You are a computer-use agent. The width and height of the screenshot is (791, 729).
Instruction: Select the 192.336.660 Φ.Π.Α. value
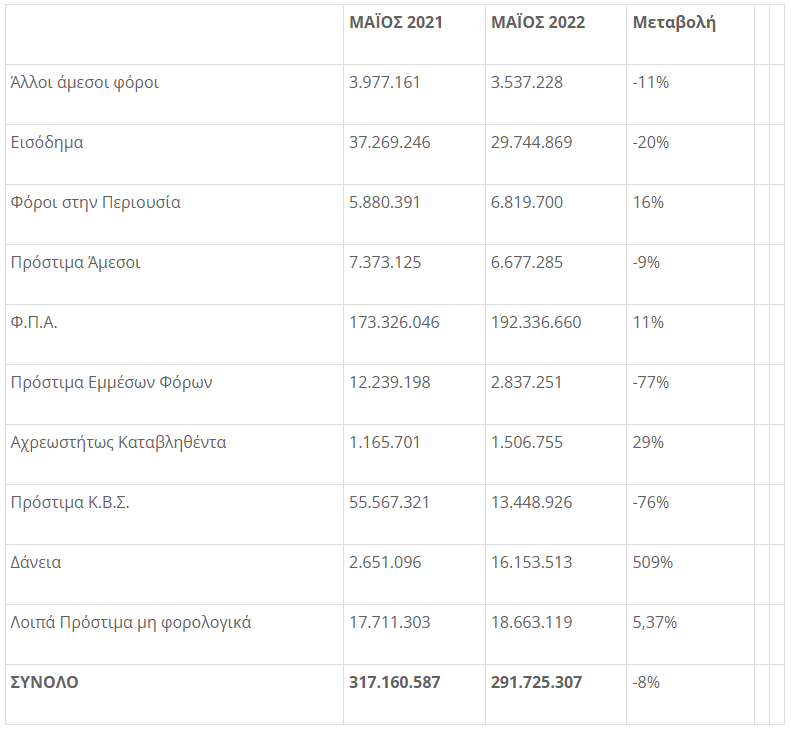[536, 322]
